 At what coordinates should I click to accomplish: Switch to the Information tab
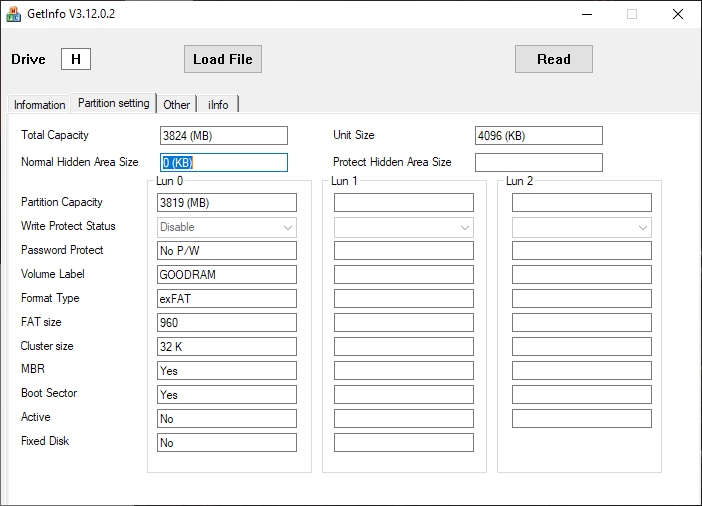39,105
